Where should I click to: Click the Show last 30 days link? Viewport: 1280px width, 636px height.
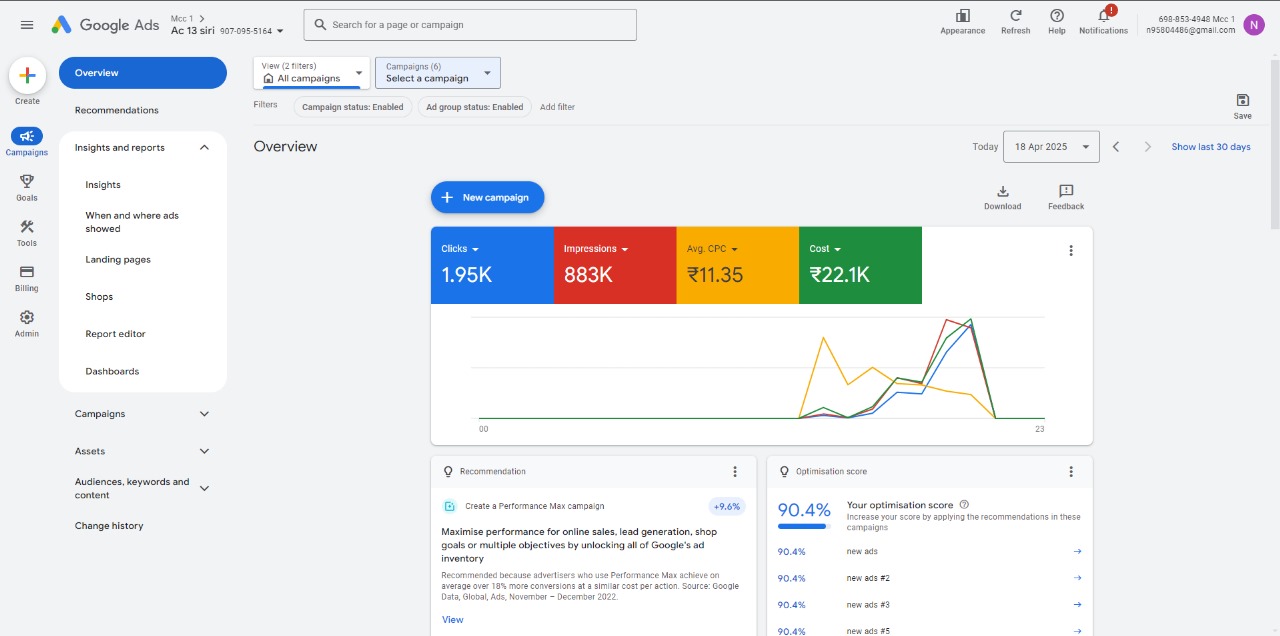click(x=1210, y=147)
